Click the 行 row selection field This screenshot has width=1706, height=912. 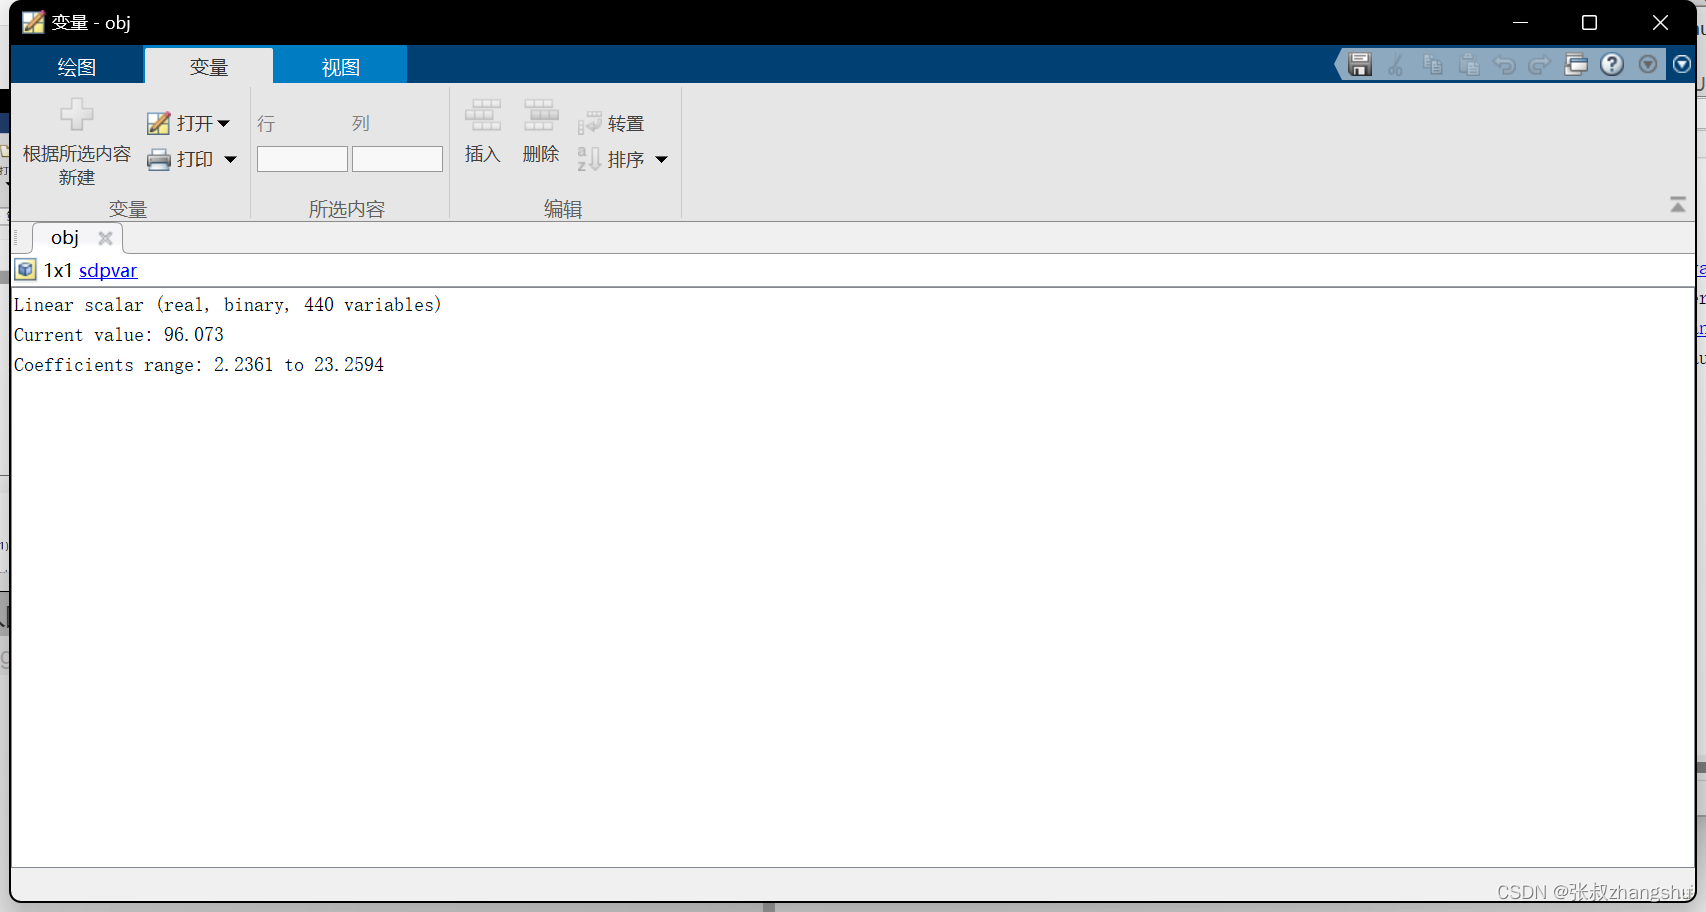(x=301, y=158)
